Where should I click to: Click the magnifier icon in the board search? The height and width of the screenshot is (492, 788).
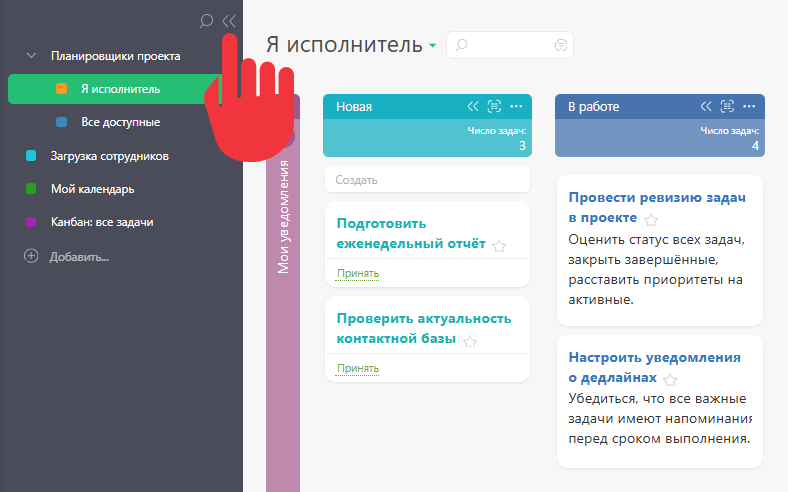point(461,45)
